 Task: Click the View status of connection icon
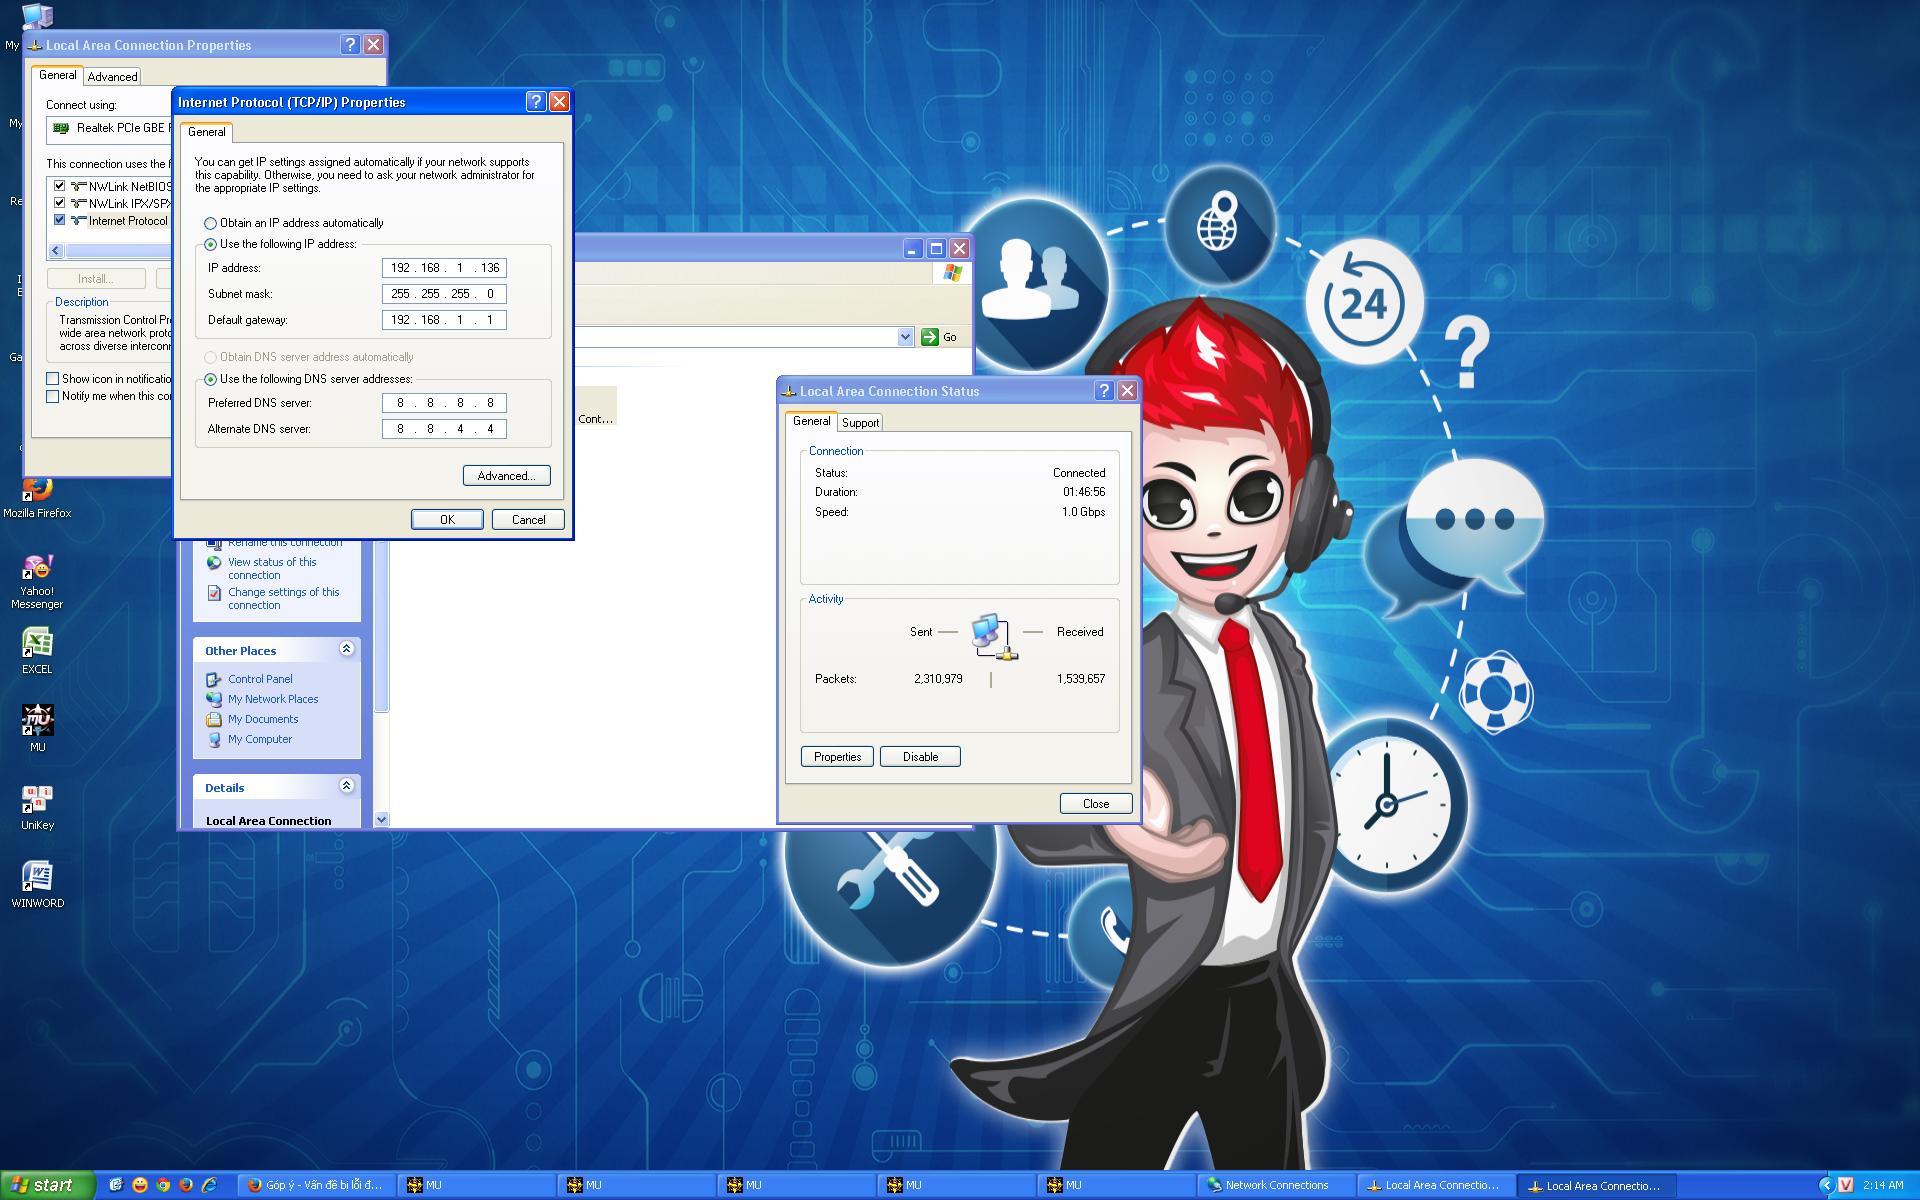[214, 563]
